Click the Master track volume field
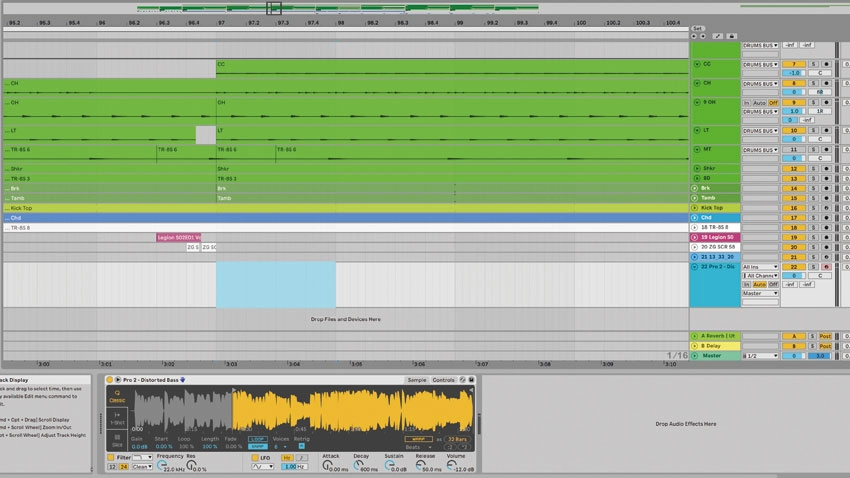Screen dimensions: 850x478 794,356
